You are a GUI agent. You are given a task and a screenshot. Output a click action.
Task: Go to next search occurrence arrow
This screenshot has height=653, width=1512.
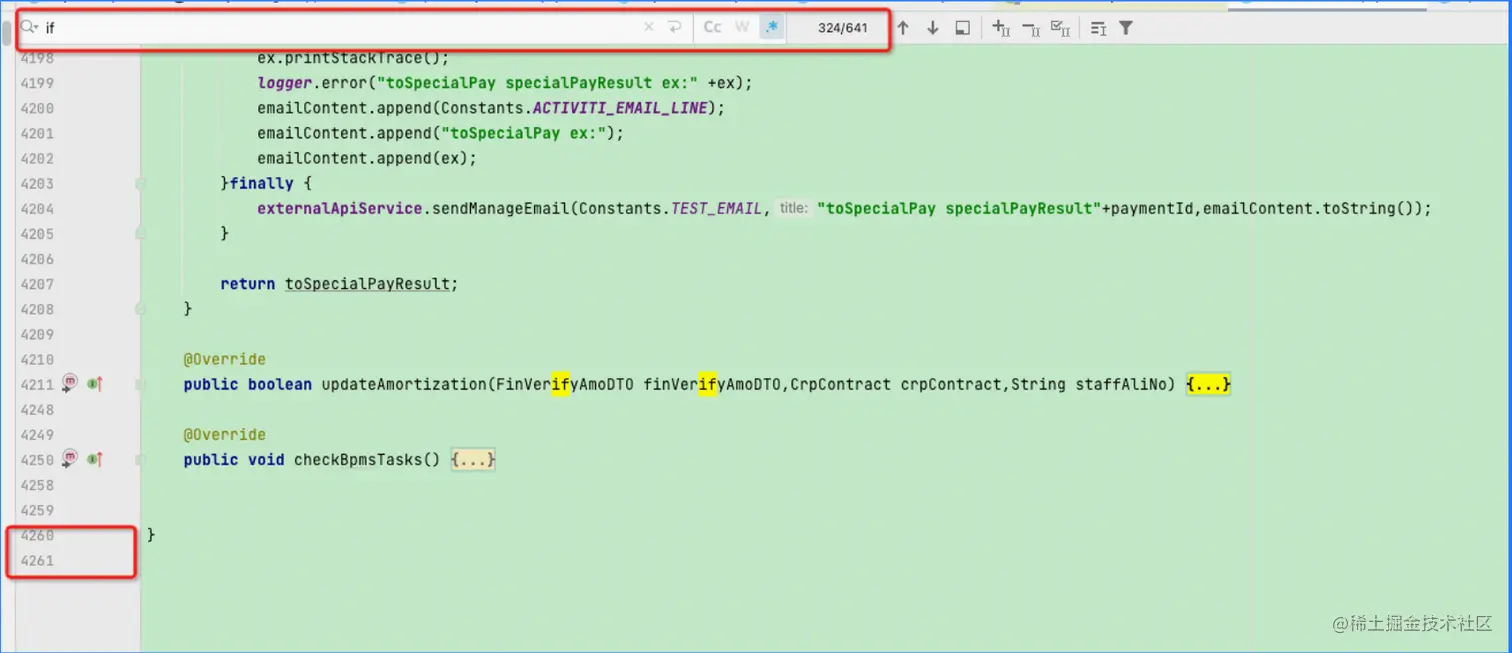[x=932, y=28]
